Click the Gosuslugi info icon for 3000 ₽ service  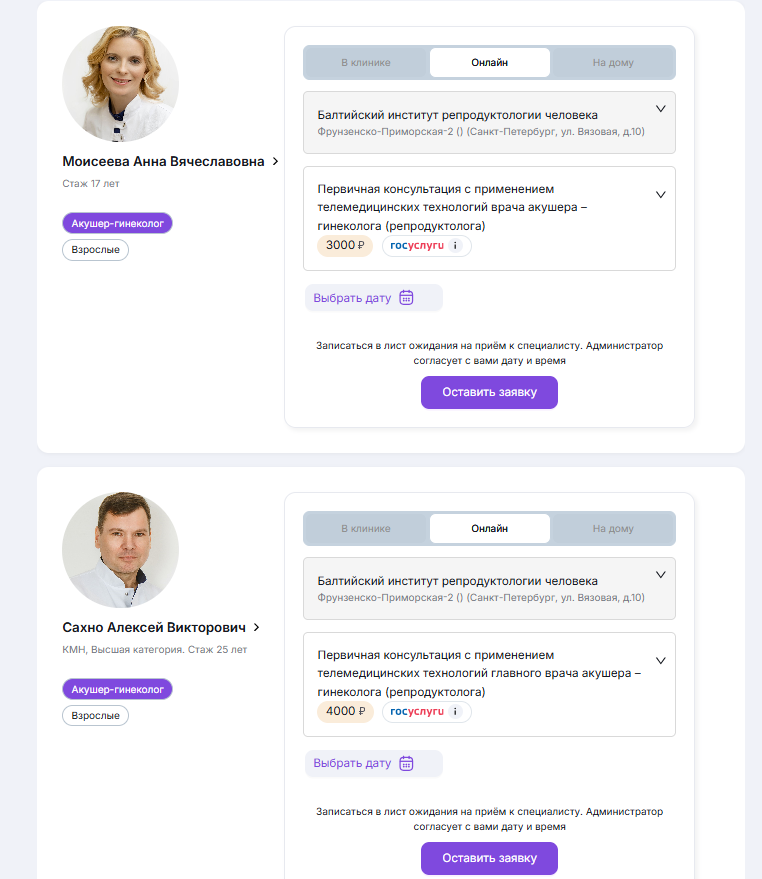pos(455,246)
